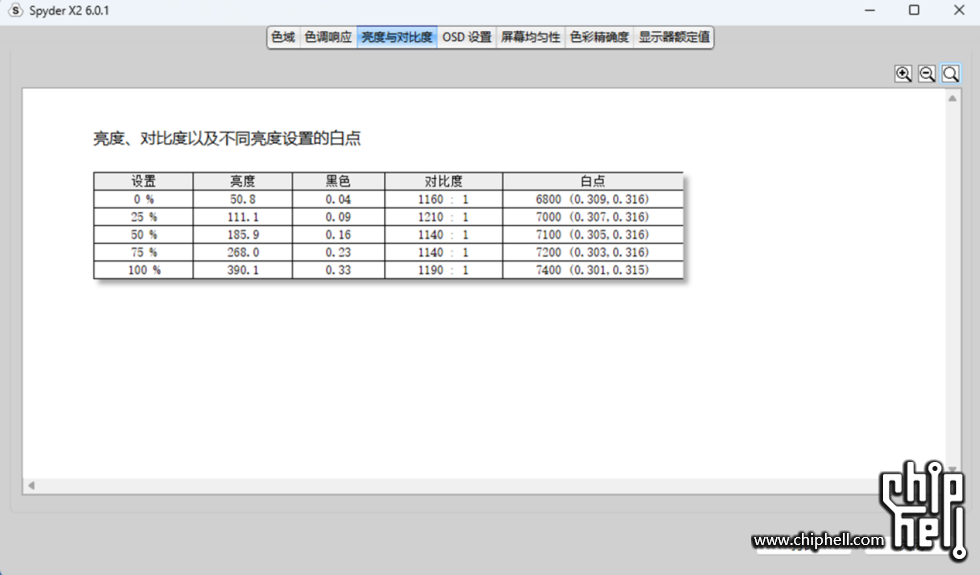Image resolution: width=980 pixels, height=575 pixels.
Task: Click the scroll down arrow of the report
Action: (x=952, y=471)
